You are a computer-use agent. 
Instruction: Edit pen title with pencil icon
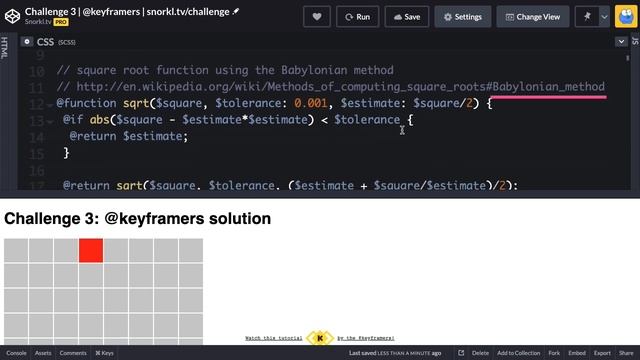coord(236,12)
